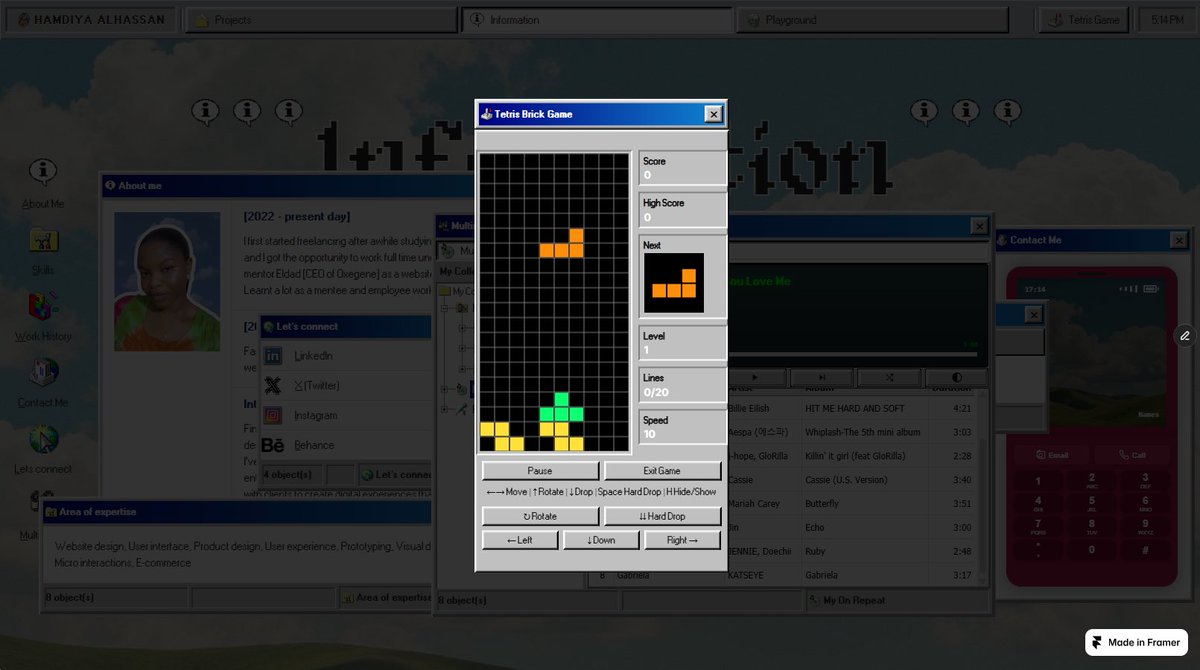Click the LinkedIn icon in Let's connect
The image size is (1200, 670).
click(x=273, y=356)
